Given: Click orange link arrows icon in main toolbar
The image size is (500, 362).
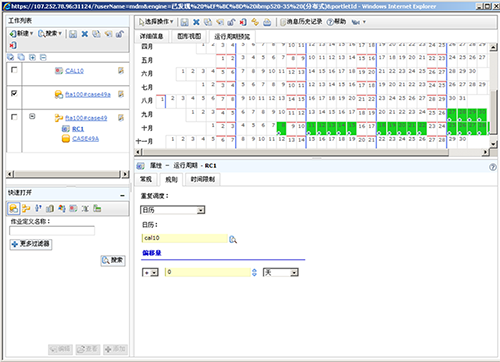Looking at the screenshot, I should 255,22.
